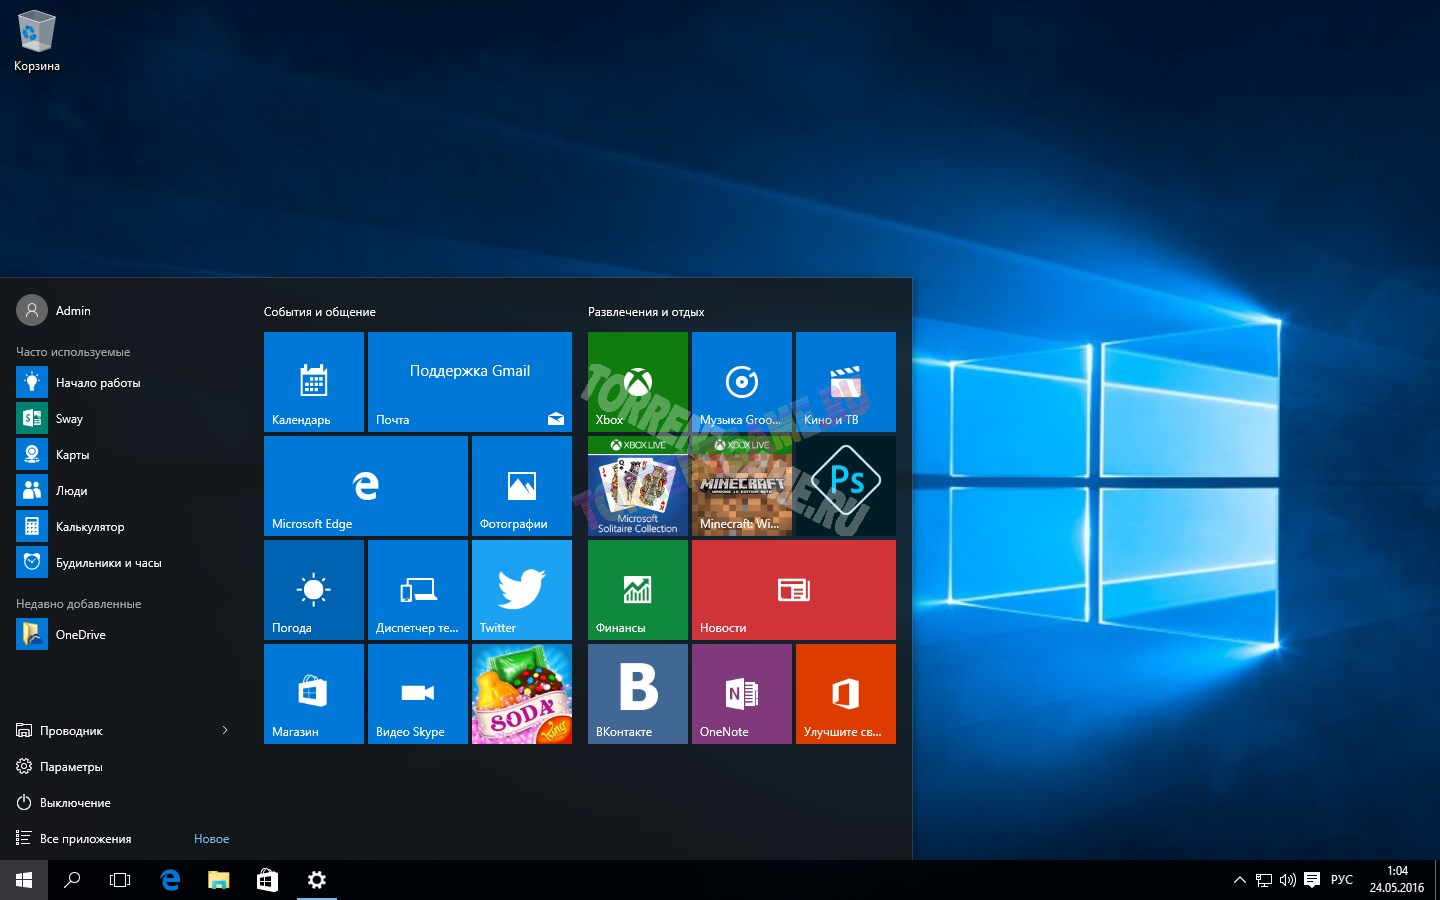Open Все приложения list

(x=85, y=839)
